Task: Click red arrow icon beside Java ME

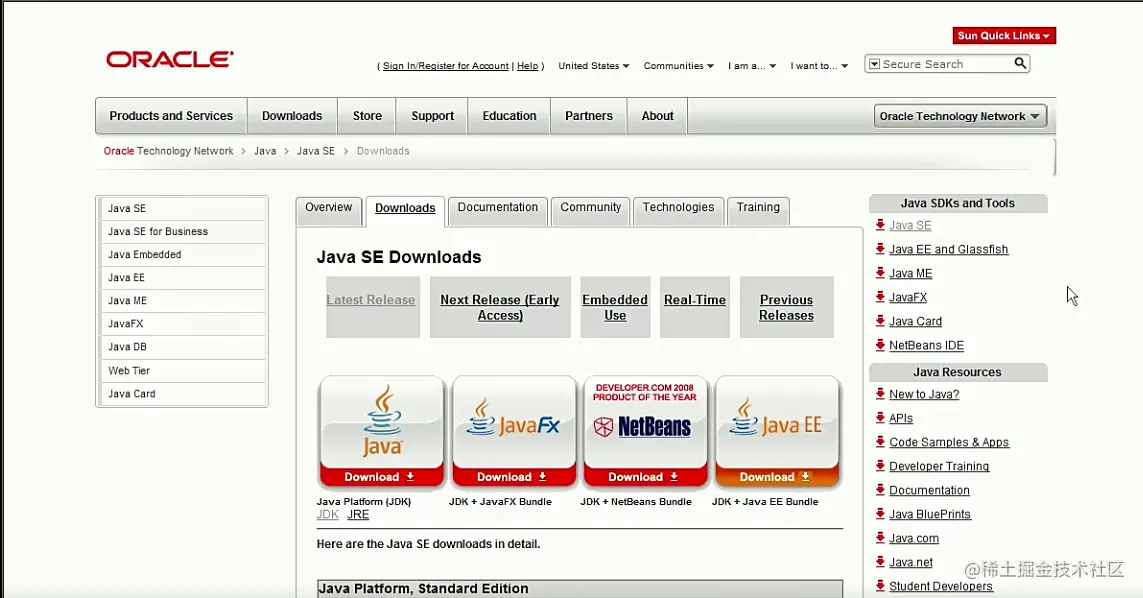Action: click(880, 273)
